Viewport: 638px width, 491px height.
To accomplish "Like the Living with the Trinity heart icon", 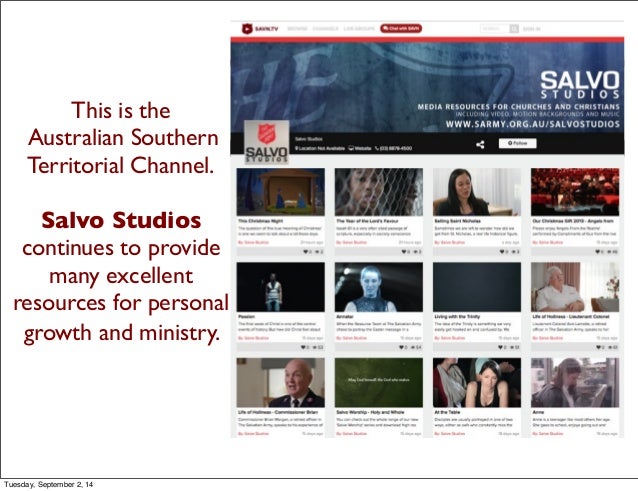I will pos(500,347).
